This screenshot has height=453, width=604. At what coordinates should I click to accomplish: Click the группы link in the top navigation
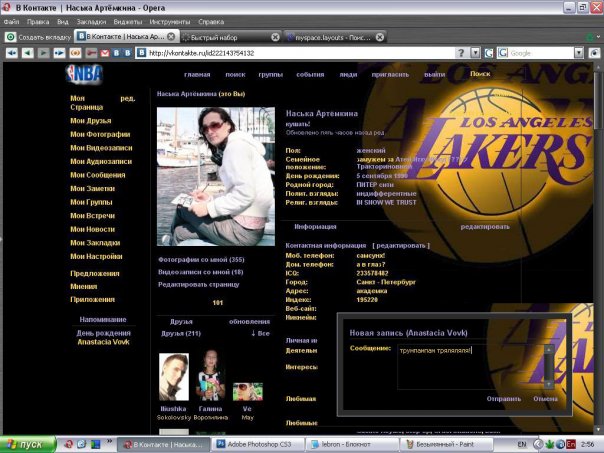click(270, 74)
